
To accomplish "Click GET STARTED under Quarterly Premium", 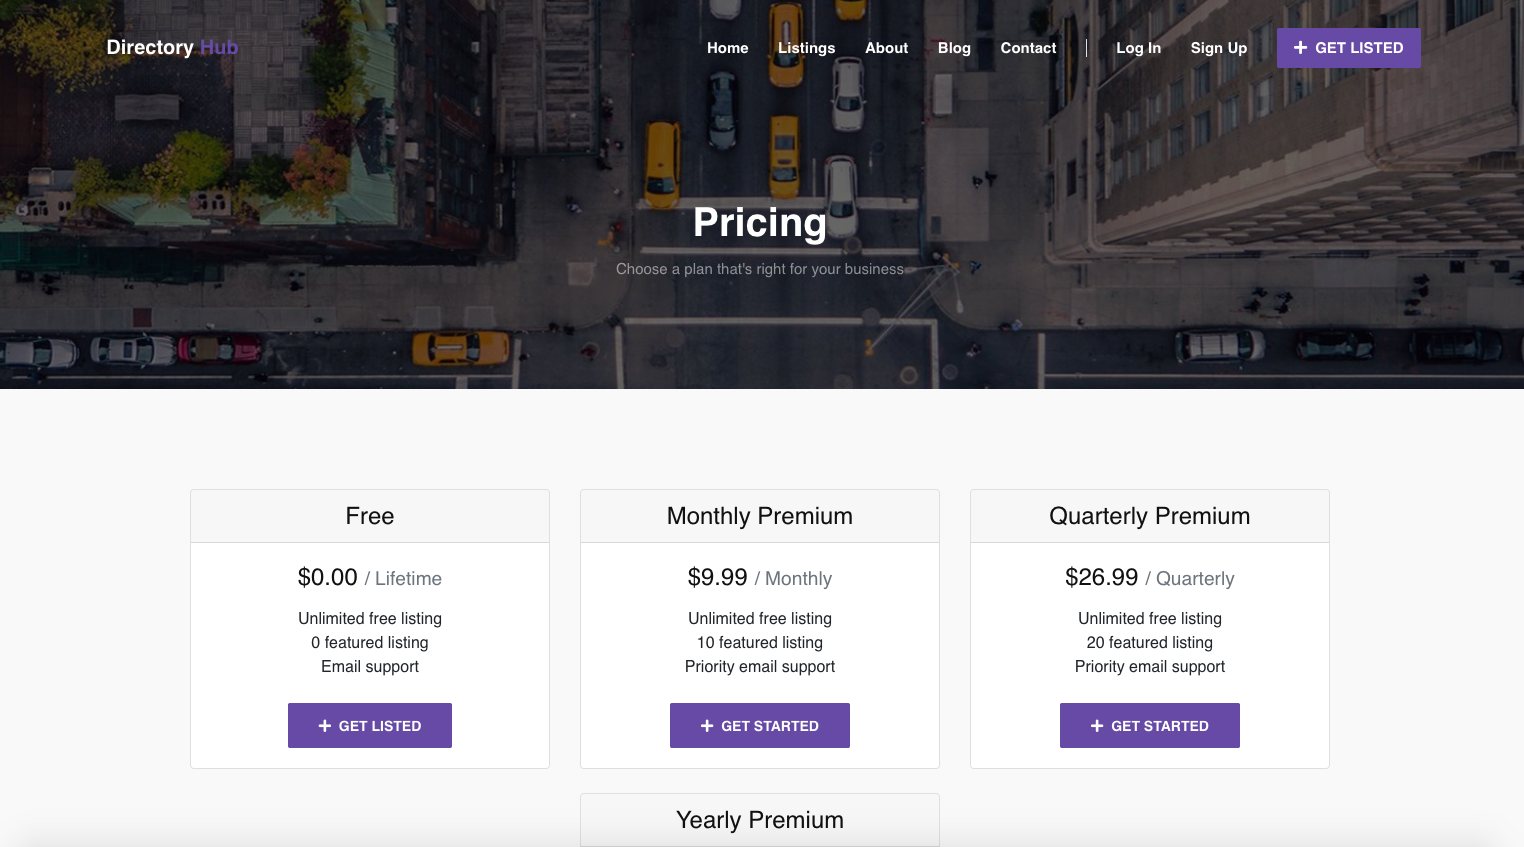I will pos(1150,726).
